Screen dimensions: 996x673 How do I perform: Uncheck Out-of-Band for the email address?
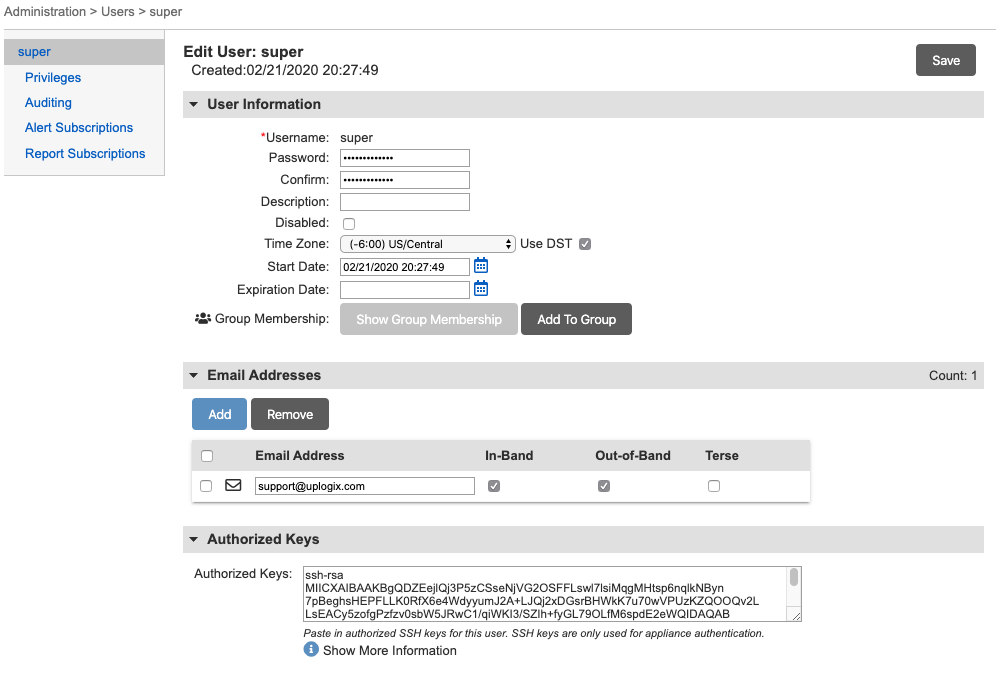[602, 485]
